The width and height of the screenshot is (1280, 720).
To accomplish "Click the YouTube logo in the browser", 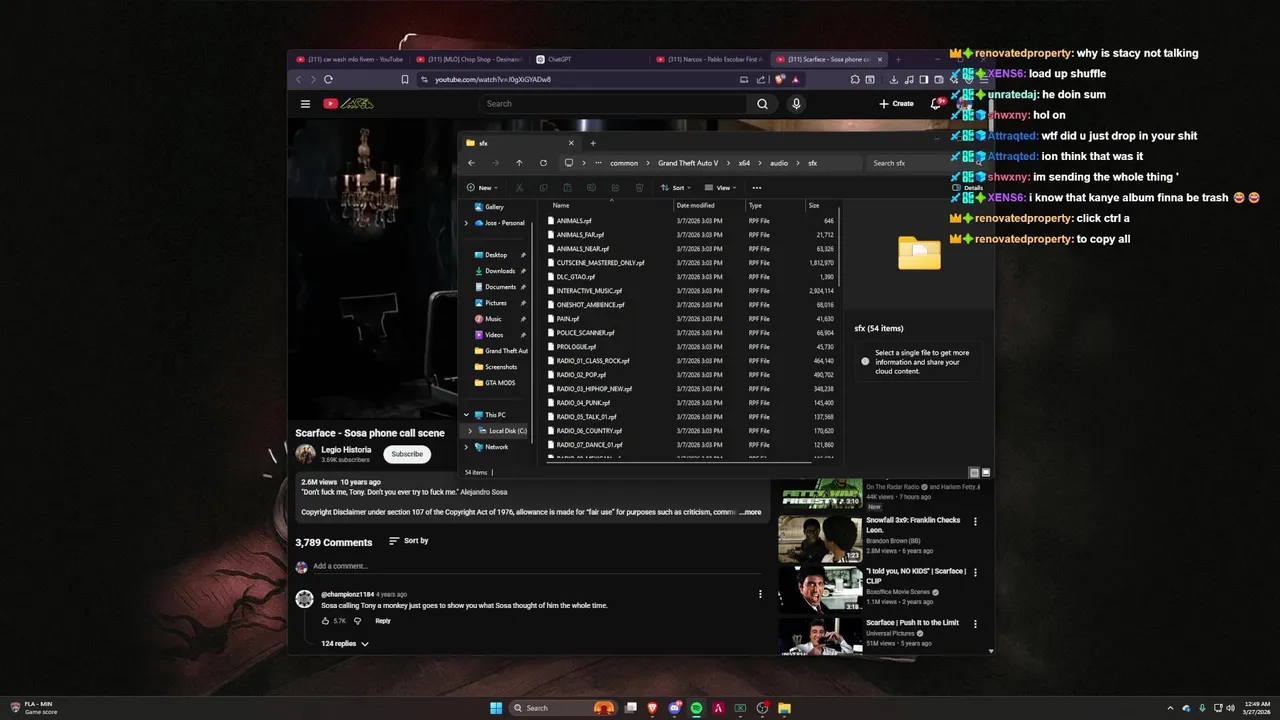I will tap(347, 103).
